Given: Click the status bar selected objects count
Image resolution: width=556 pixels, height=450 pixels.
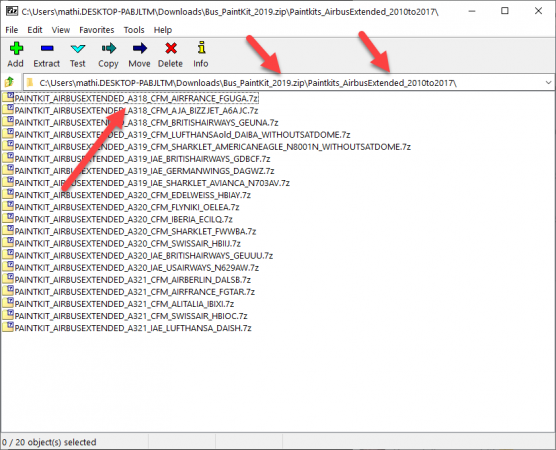Looking at the screenshot, I should tap(49, 442).
